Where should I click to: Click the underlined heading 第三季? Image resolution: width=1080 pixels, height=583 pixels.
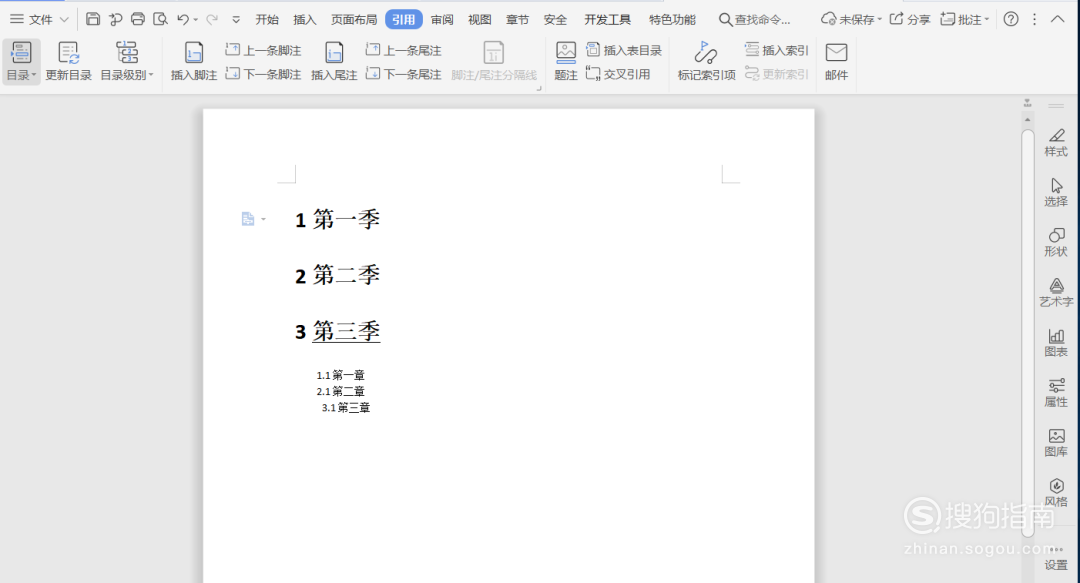click(x=338, y=331)
